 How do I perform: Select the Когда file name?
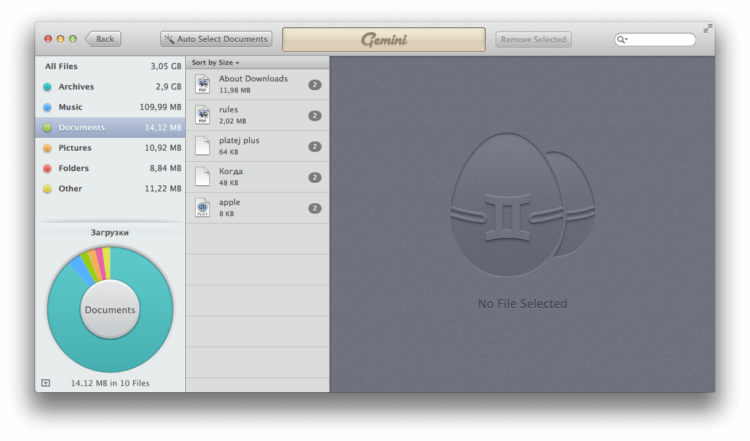[231, 171]
